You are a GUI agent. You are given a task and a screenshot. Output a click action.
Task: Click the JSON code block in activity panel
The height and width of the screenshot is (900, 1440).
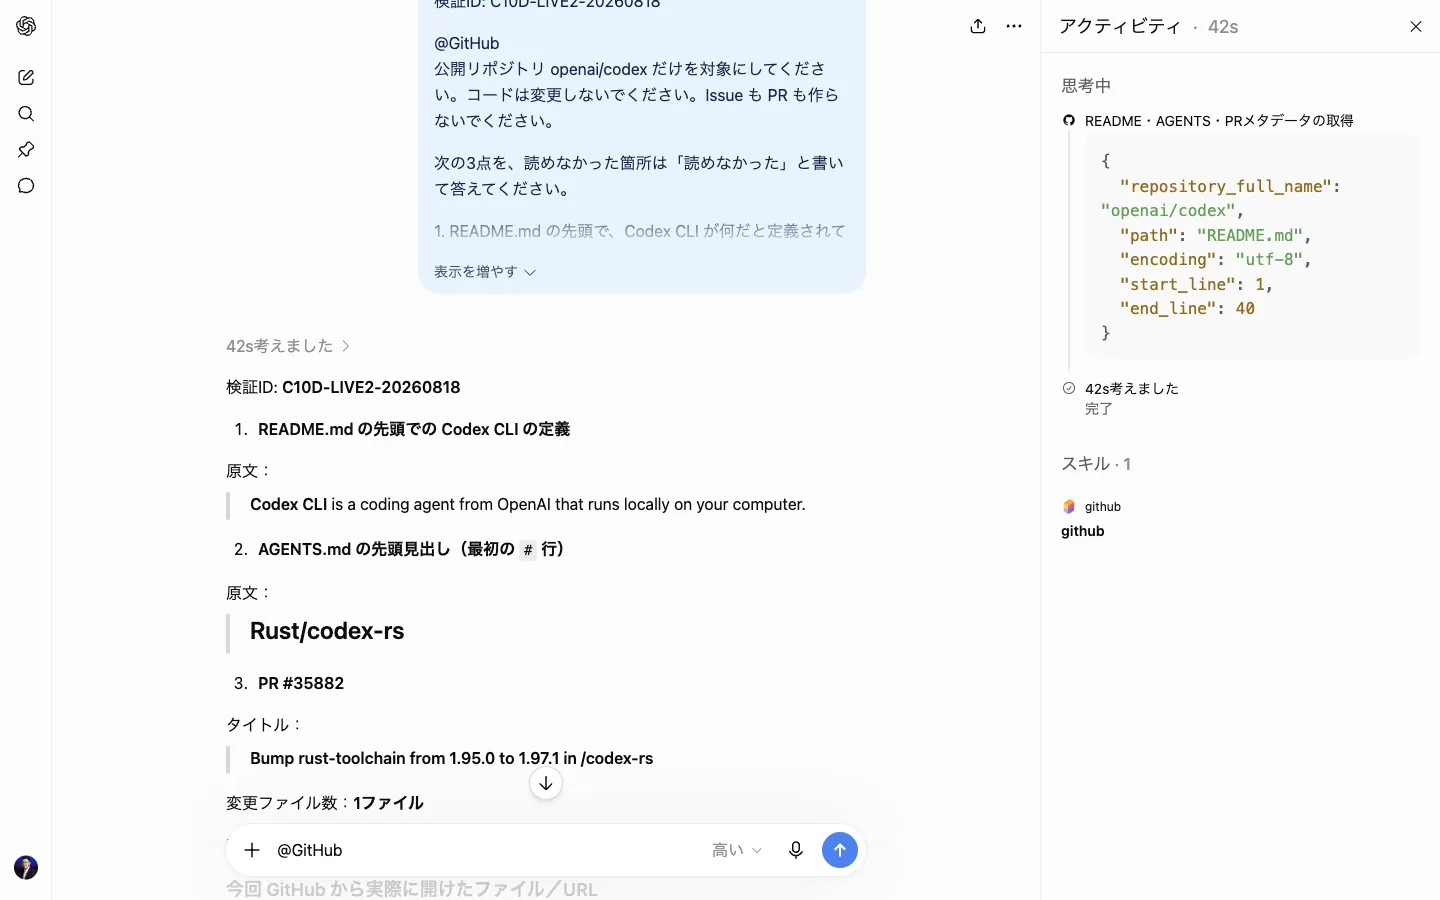point(1252,246)
